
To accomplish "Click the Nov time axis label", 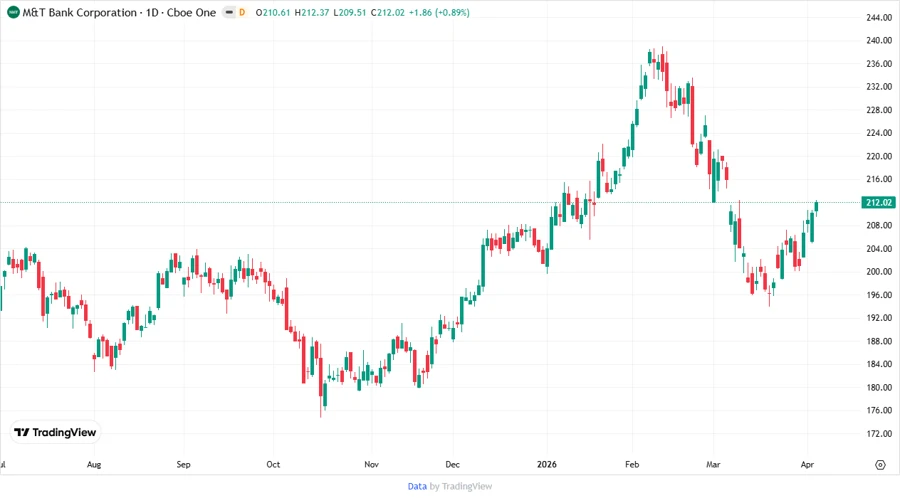I will tap(371, 465).
